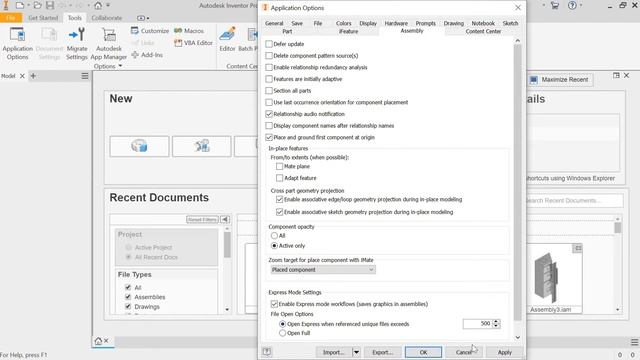
Task: Open the Macros tool
Action: (x=189, y=31)
